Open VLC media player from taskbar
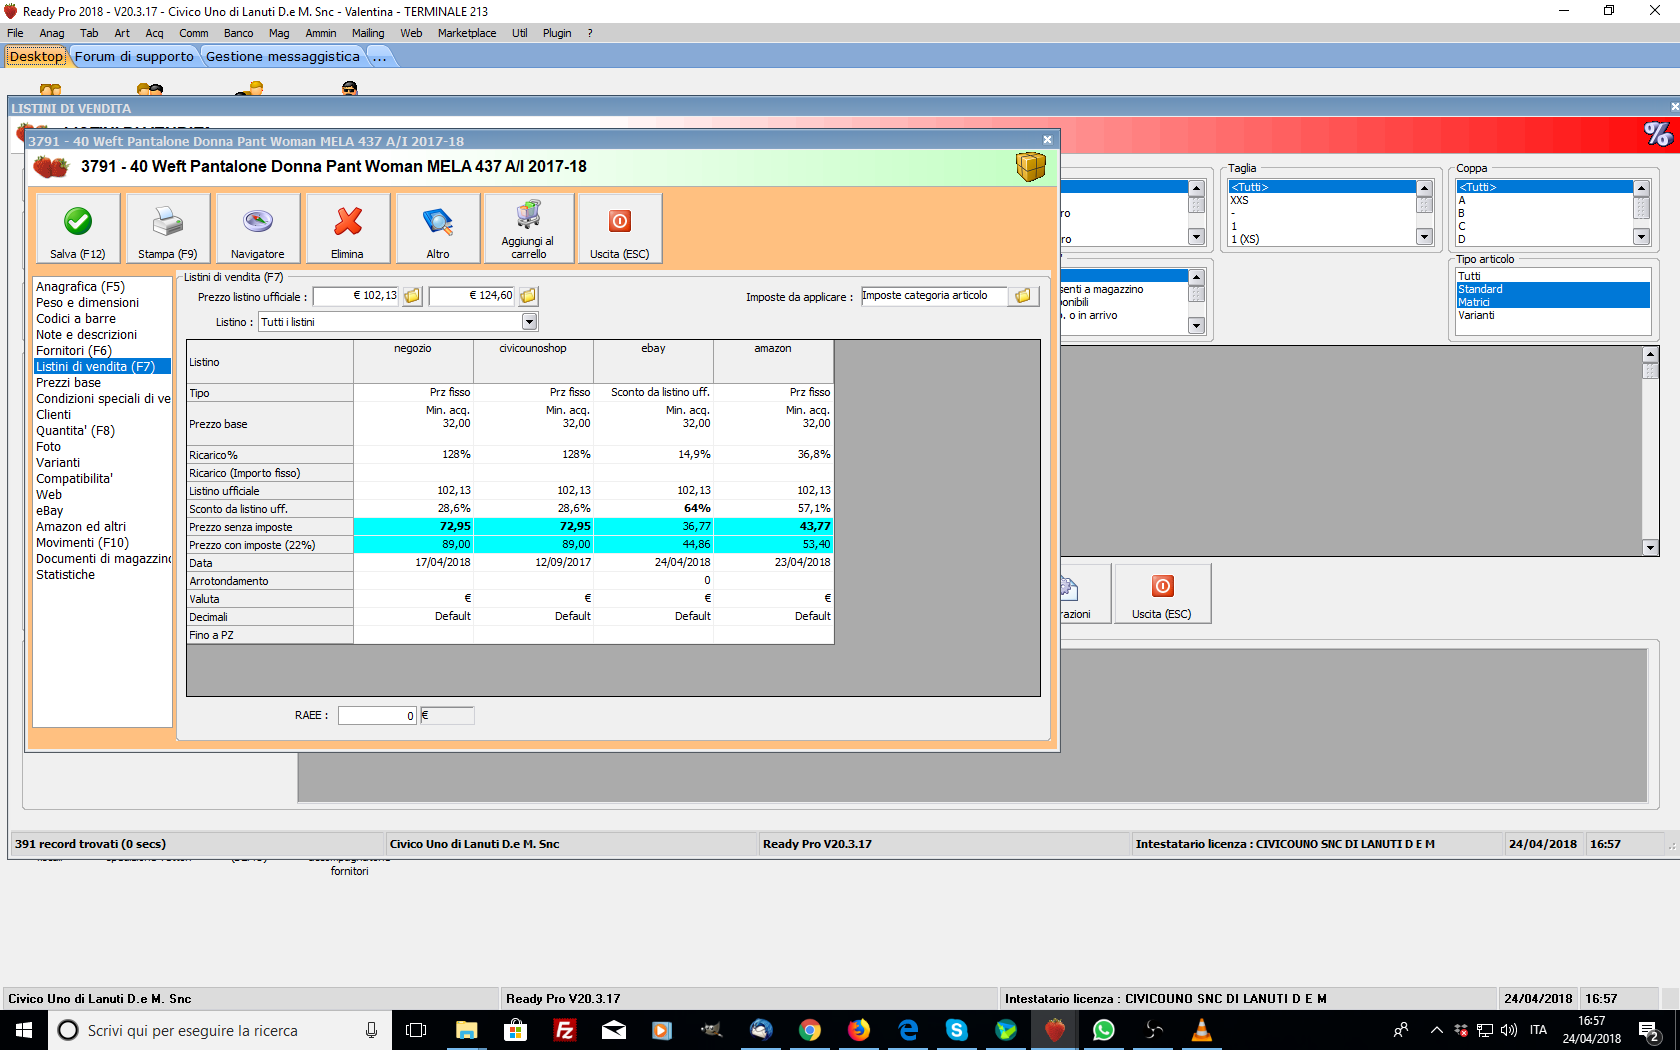 click(x=1201, y=1030)
